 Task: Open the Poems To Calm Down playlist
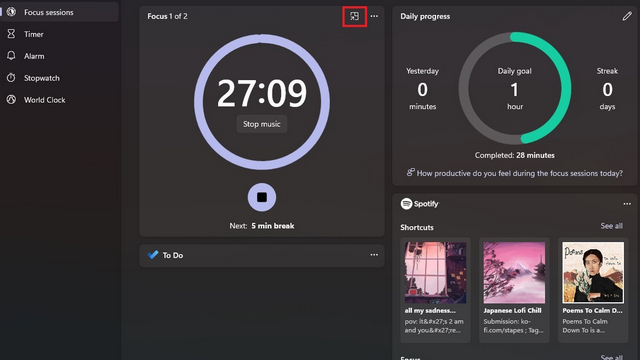pyautogui.click(x=593, y=272)
